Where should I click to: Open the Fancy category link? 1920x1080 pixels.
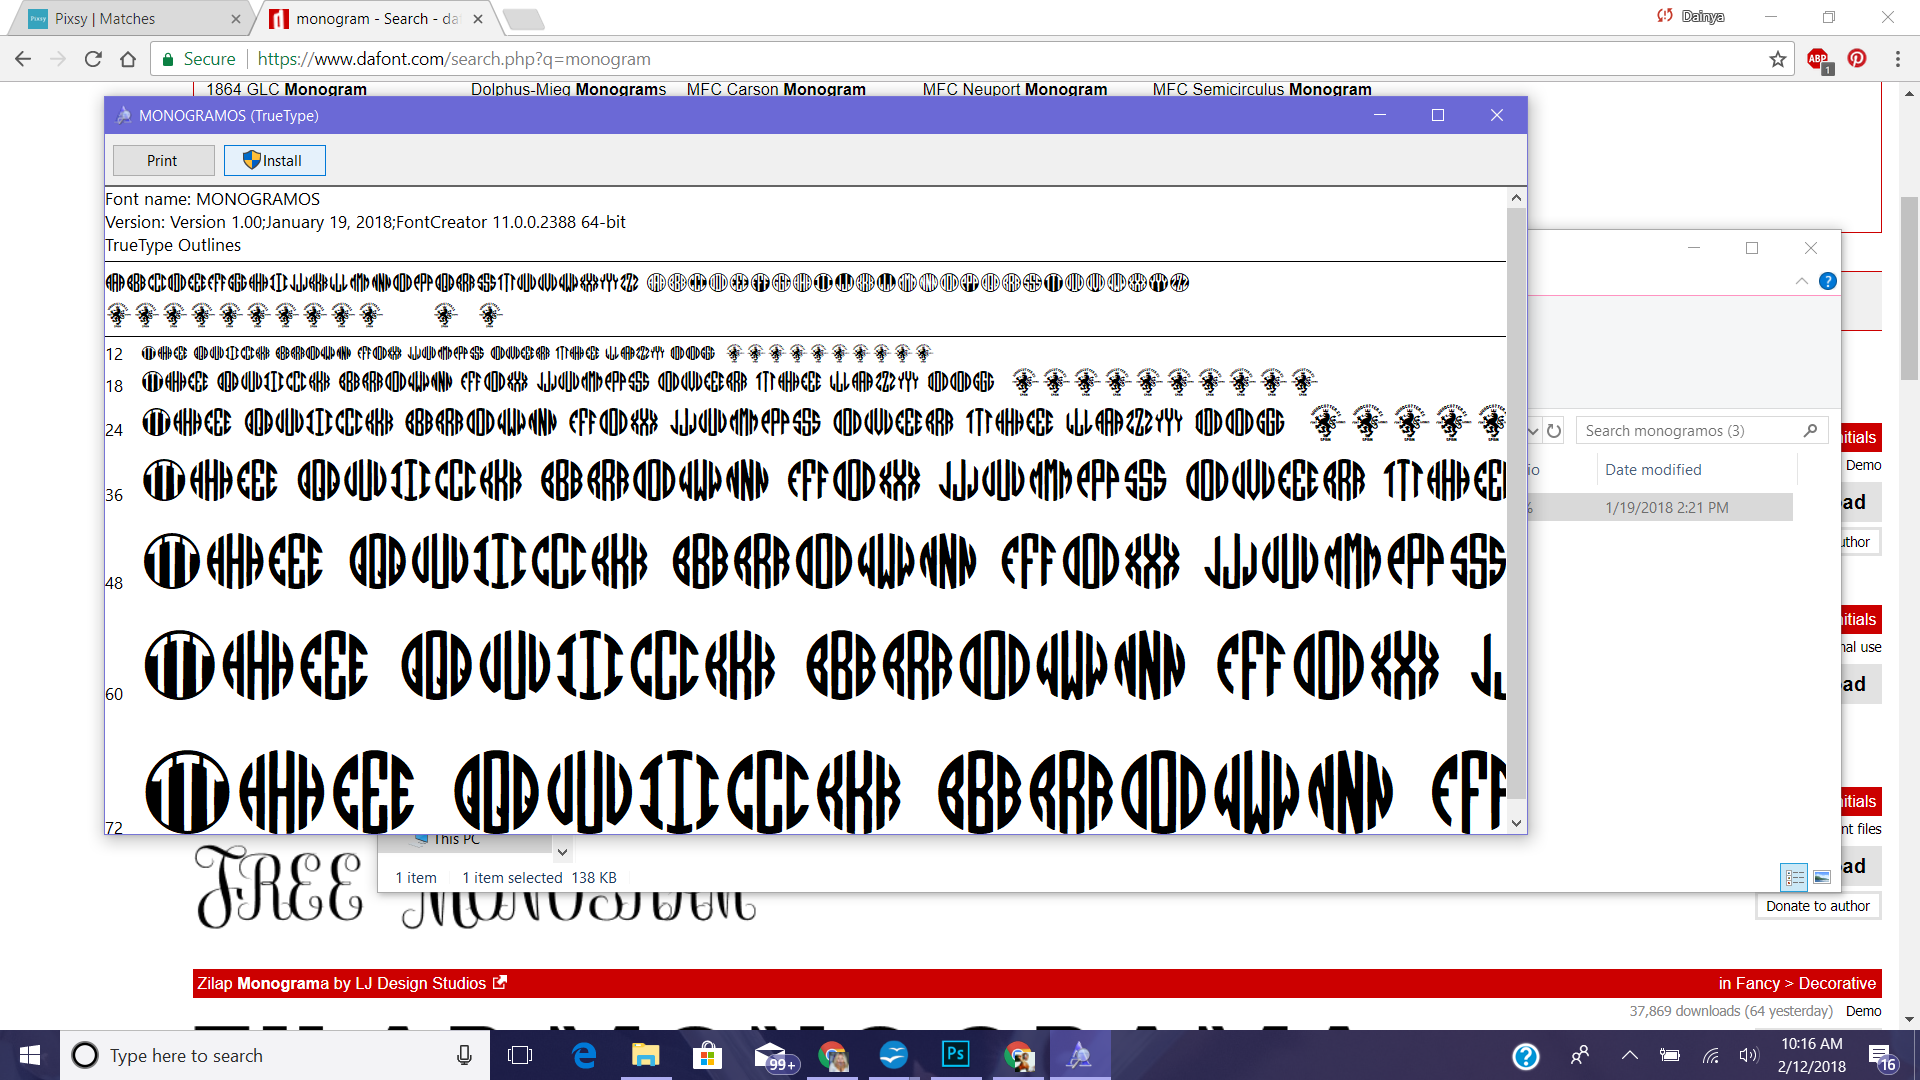(1759, 984)
